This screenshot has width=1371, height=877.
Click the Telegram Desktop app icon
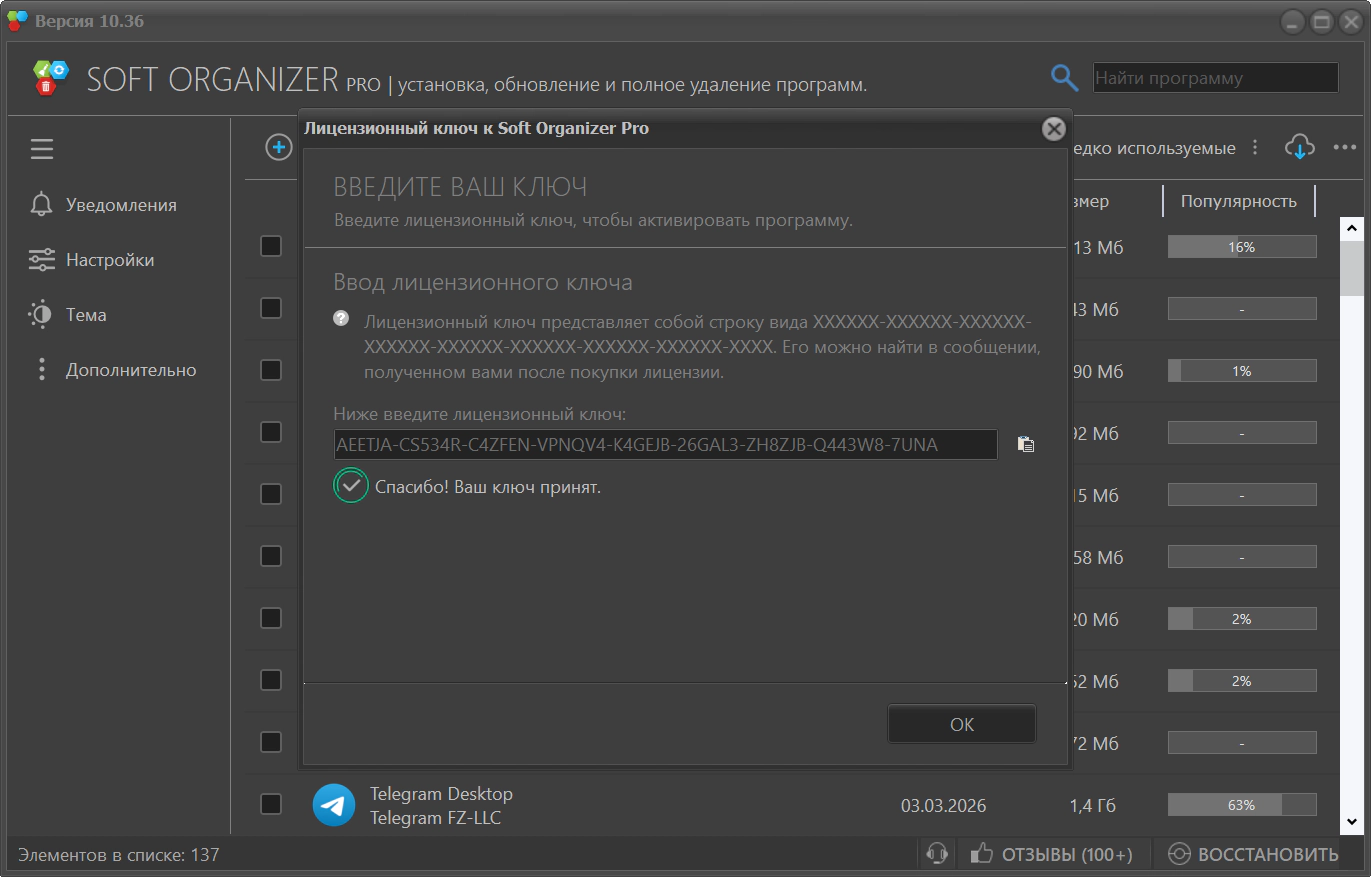333,805
